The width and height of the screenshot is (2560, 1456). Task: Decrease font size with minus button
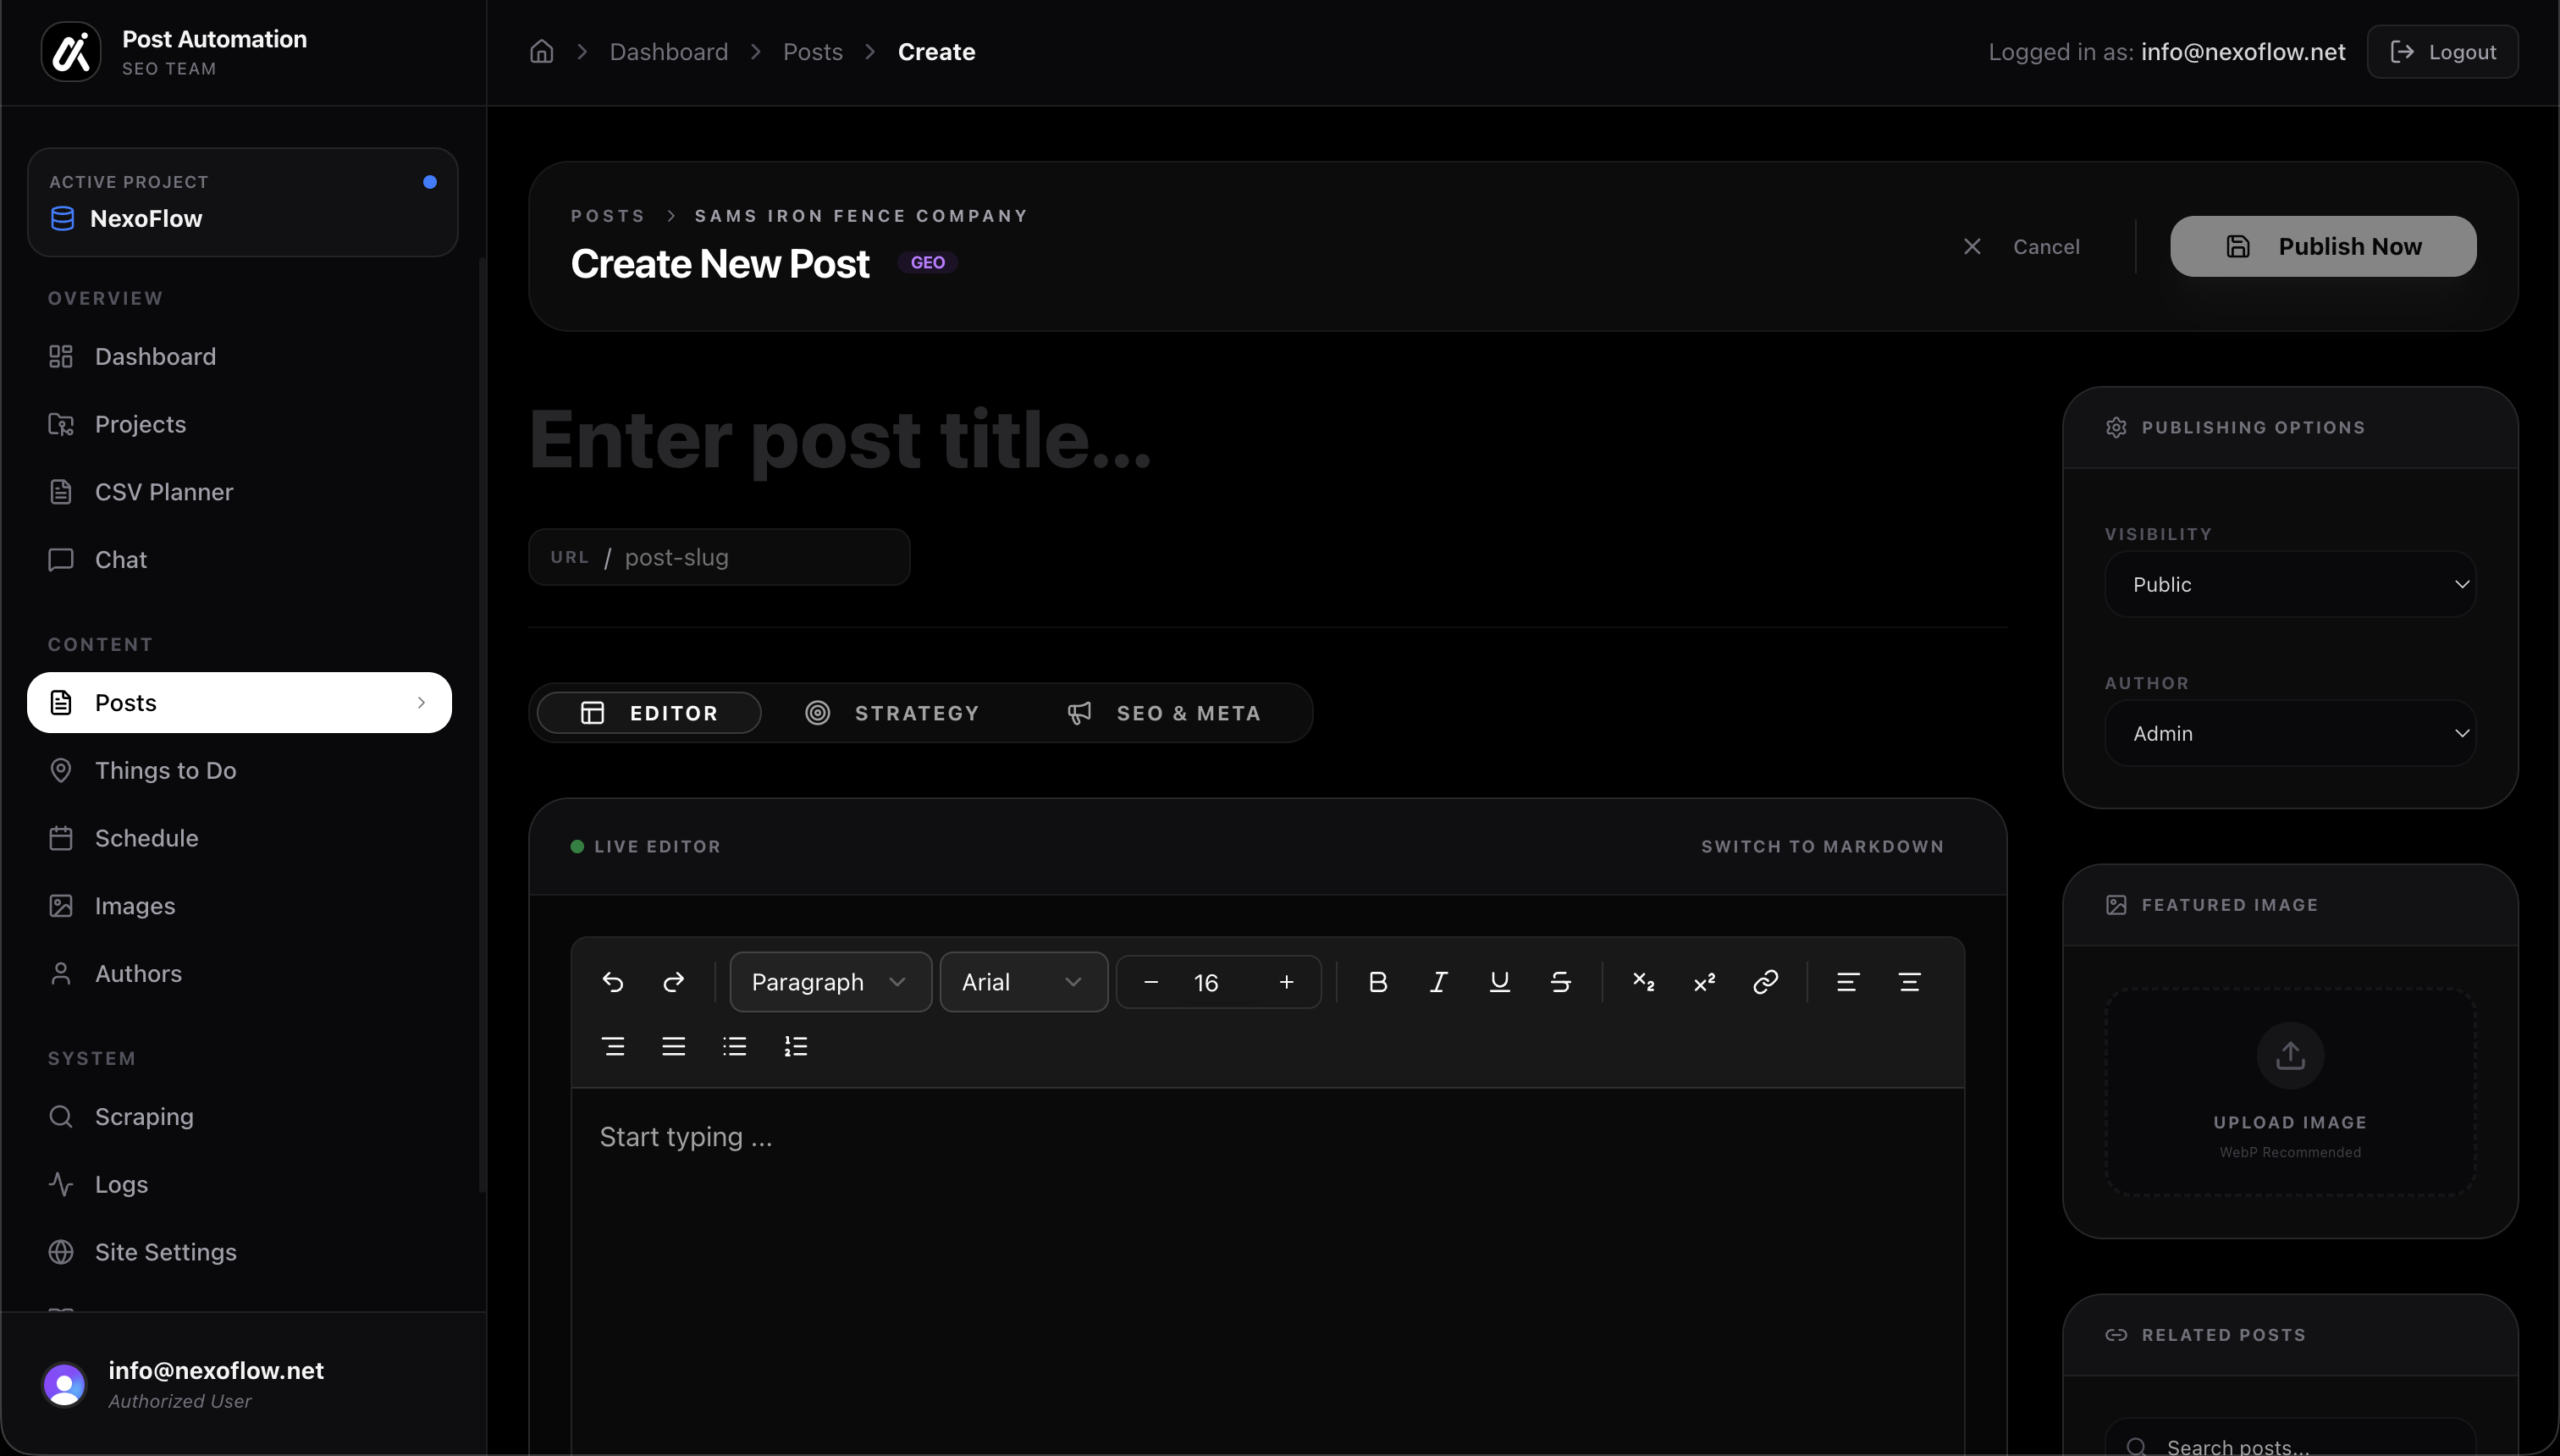[x=1151, y=982]
